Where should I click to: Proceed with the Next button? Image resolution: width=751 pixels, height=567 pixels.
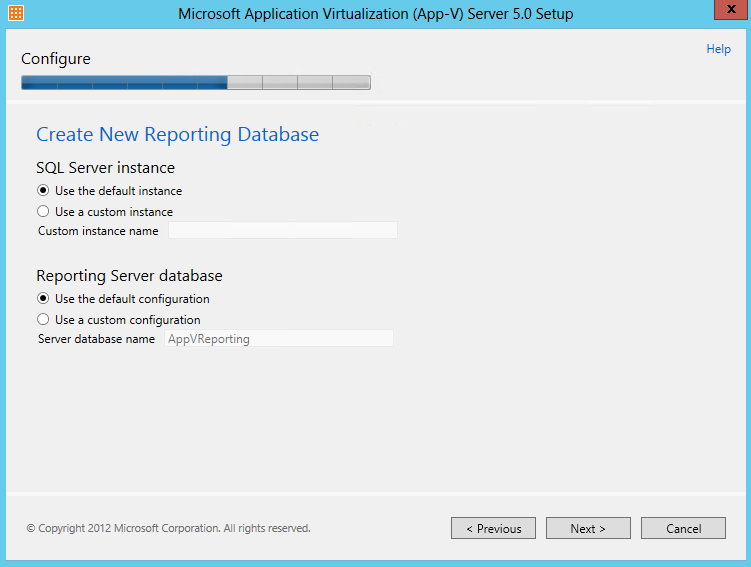point(588,528)
